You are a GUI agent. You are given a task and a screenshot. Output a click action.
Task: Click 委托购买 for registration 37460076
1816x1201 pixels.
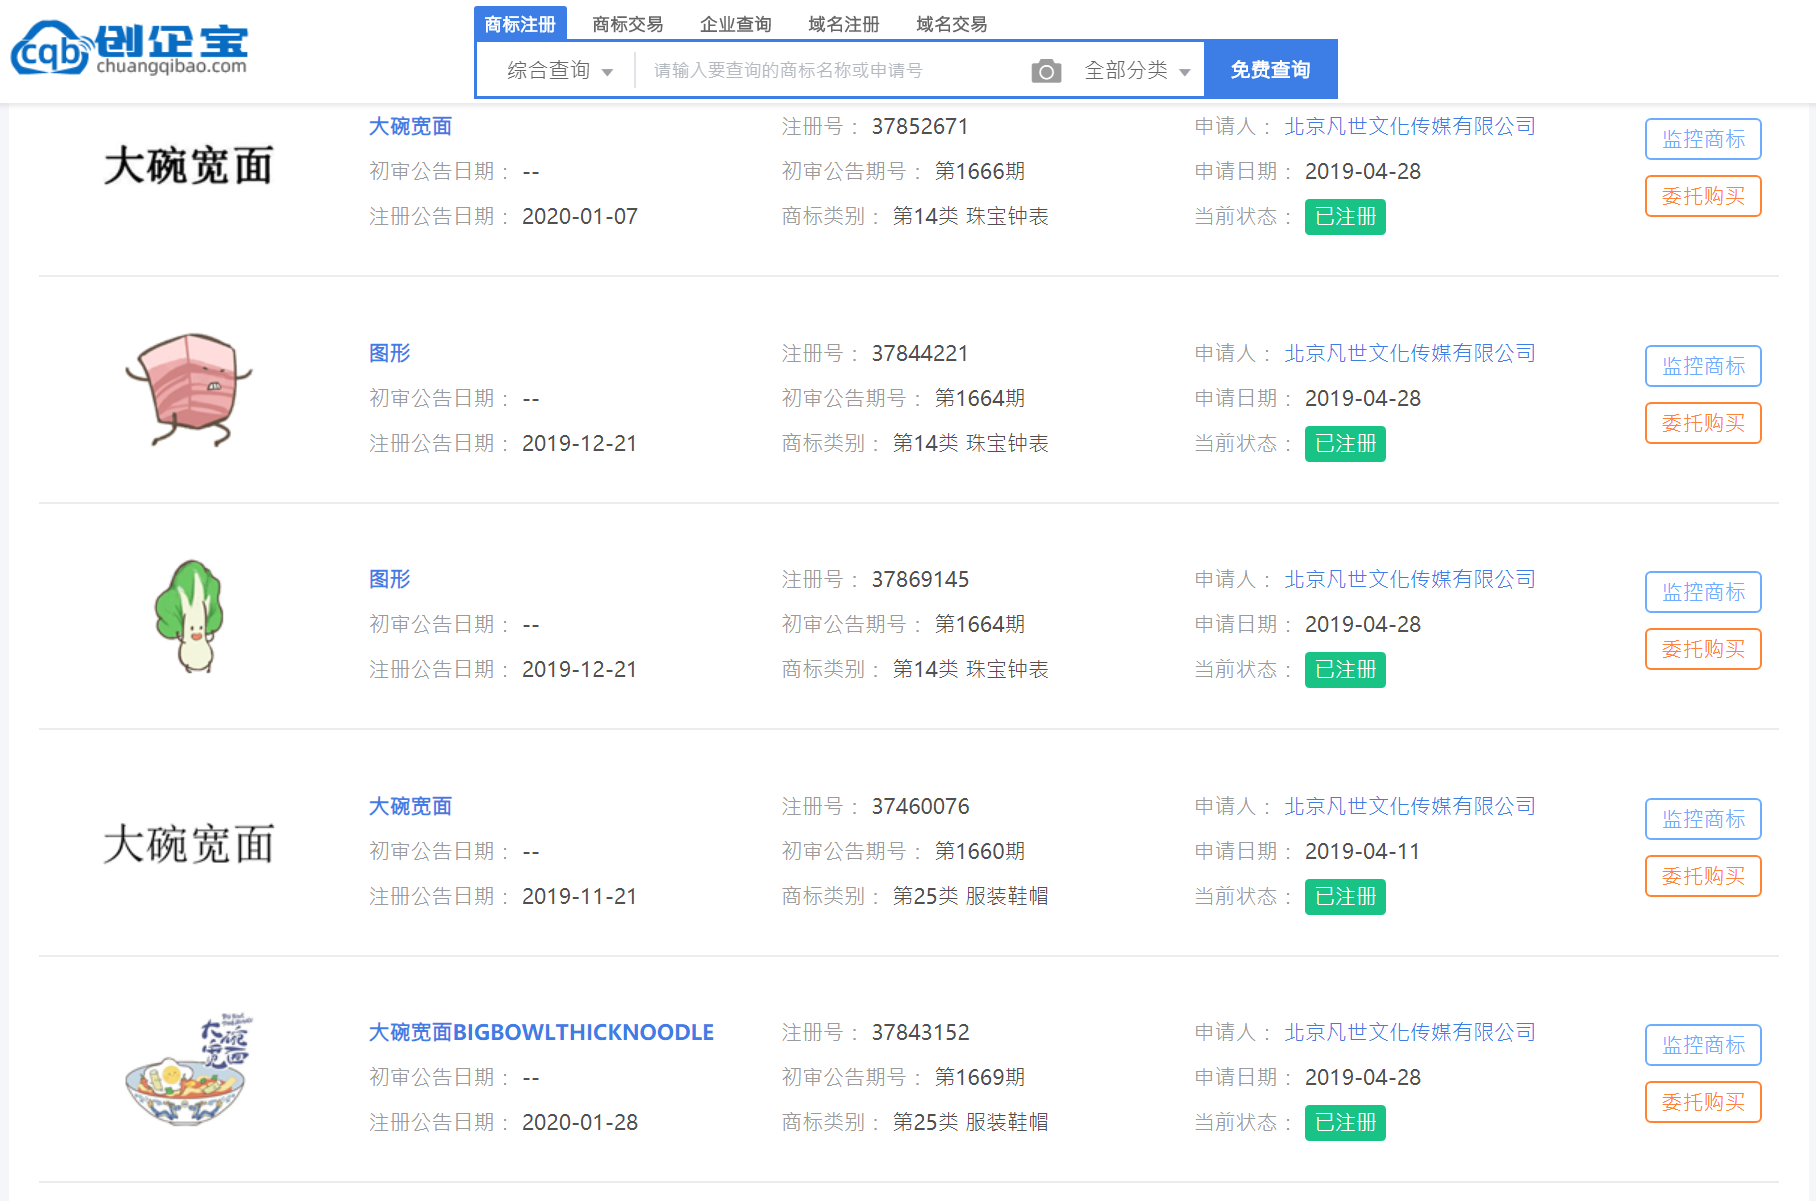click(1703, 876)
